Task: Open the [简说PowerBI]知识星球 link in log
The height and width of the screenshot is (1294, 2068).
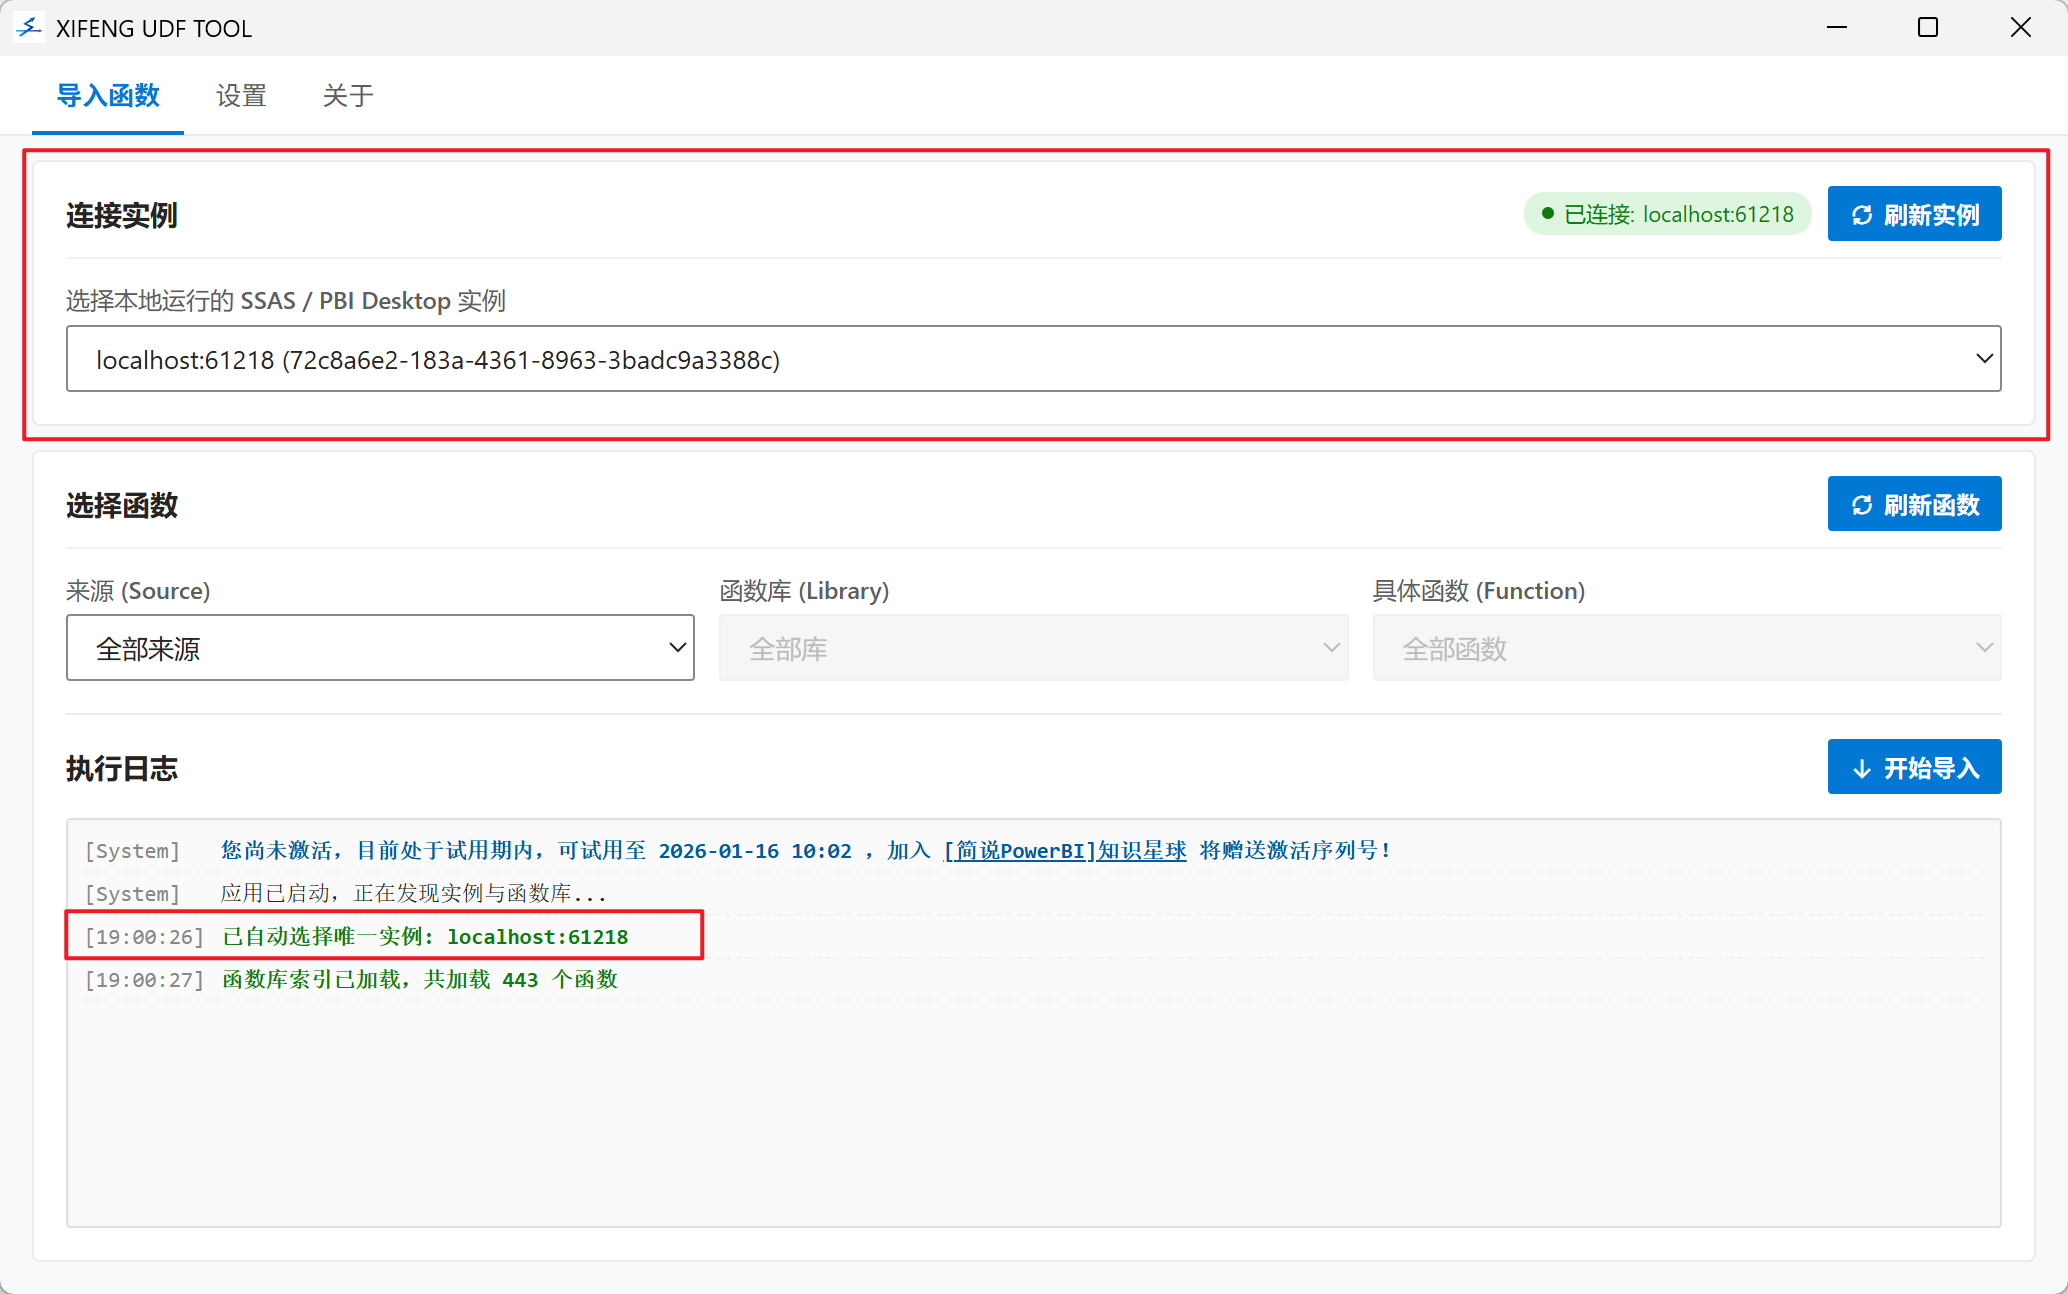Action: (x=1065, y=851)
